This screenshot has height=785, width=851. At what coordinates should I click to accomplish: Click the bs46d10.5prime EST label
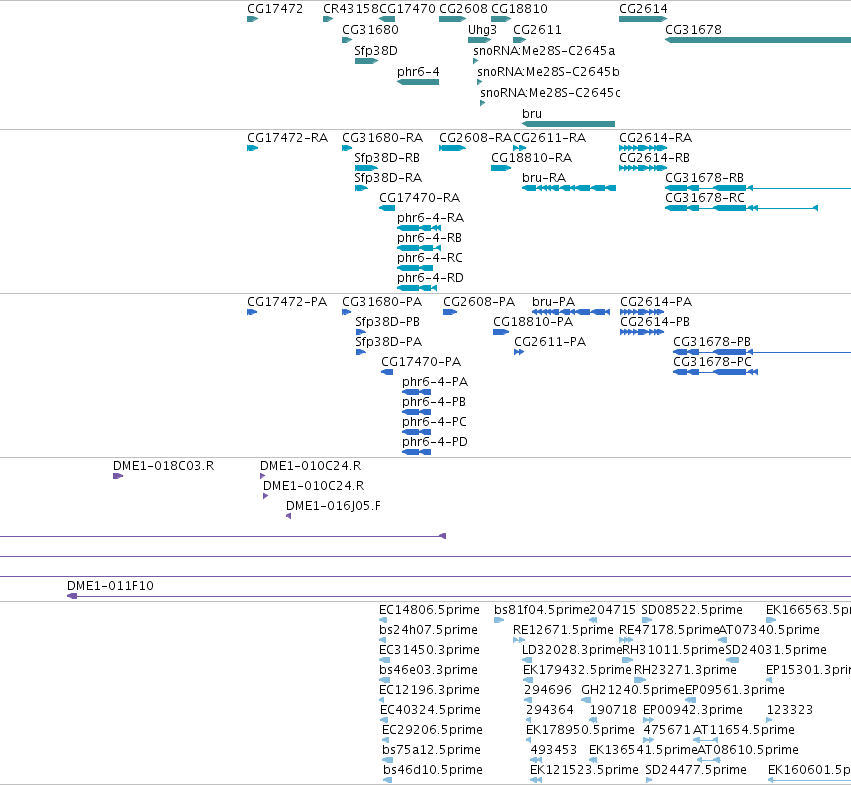pyautogui.click(x=433, y=770)
